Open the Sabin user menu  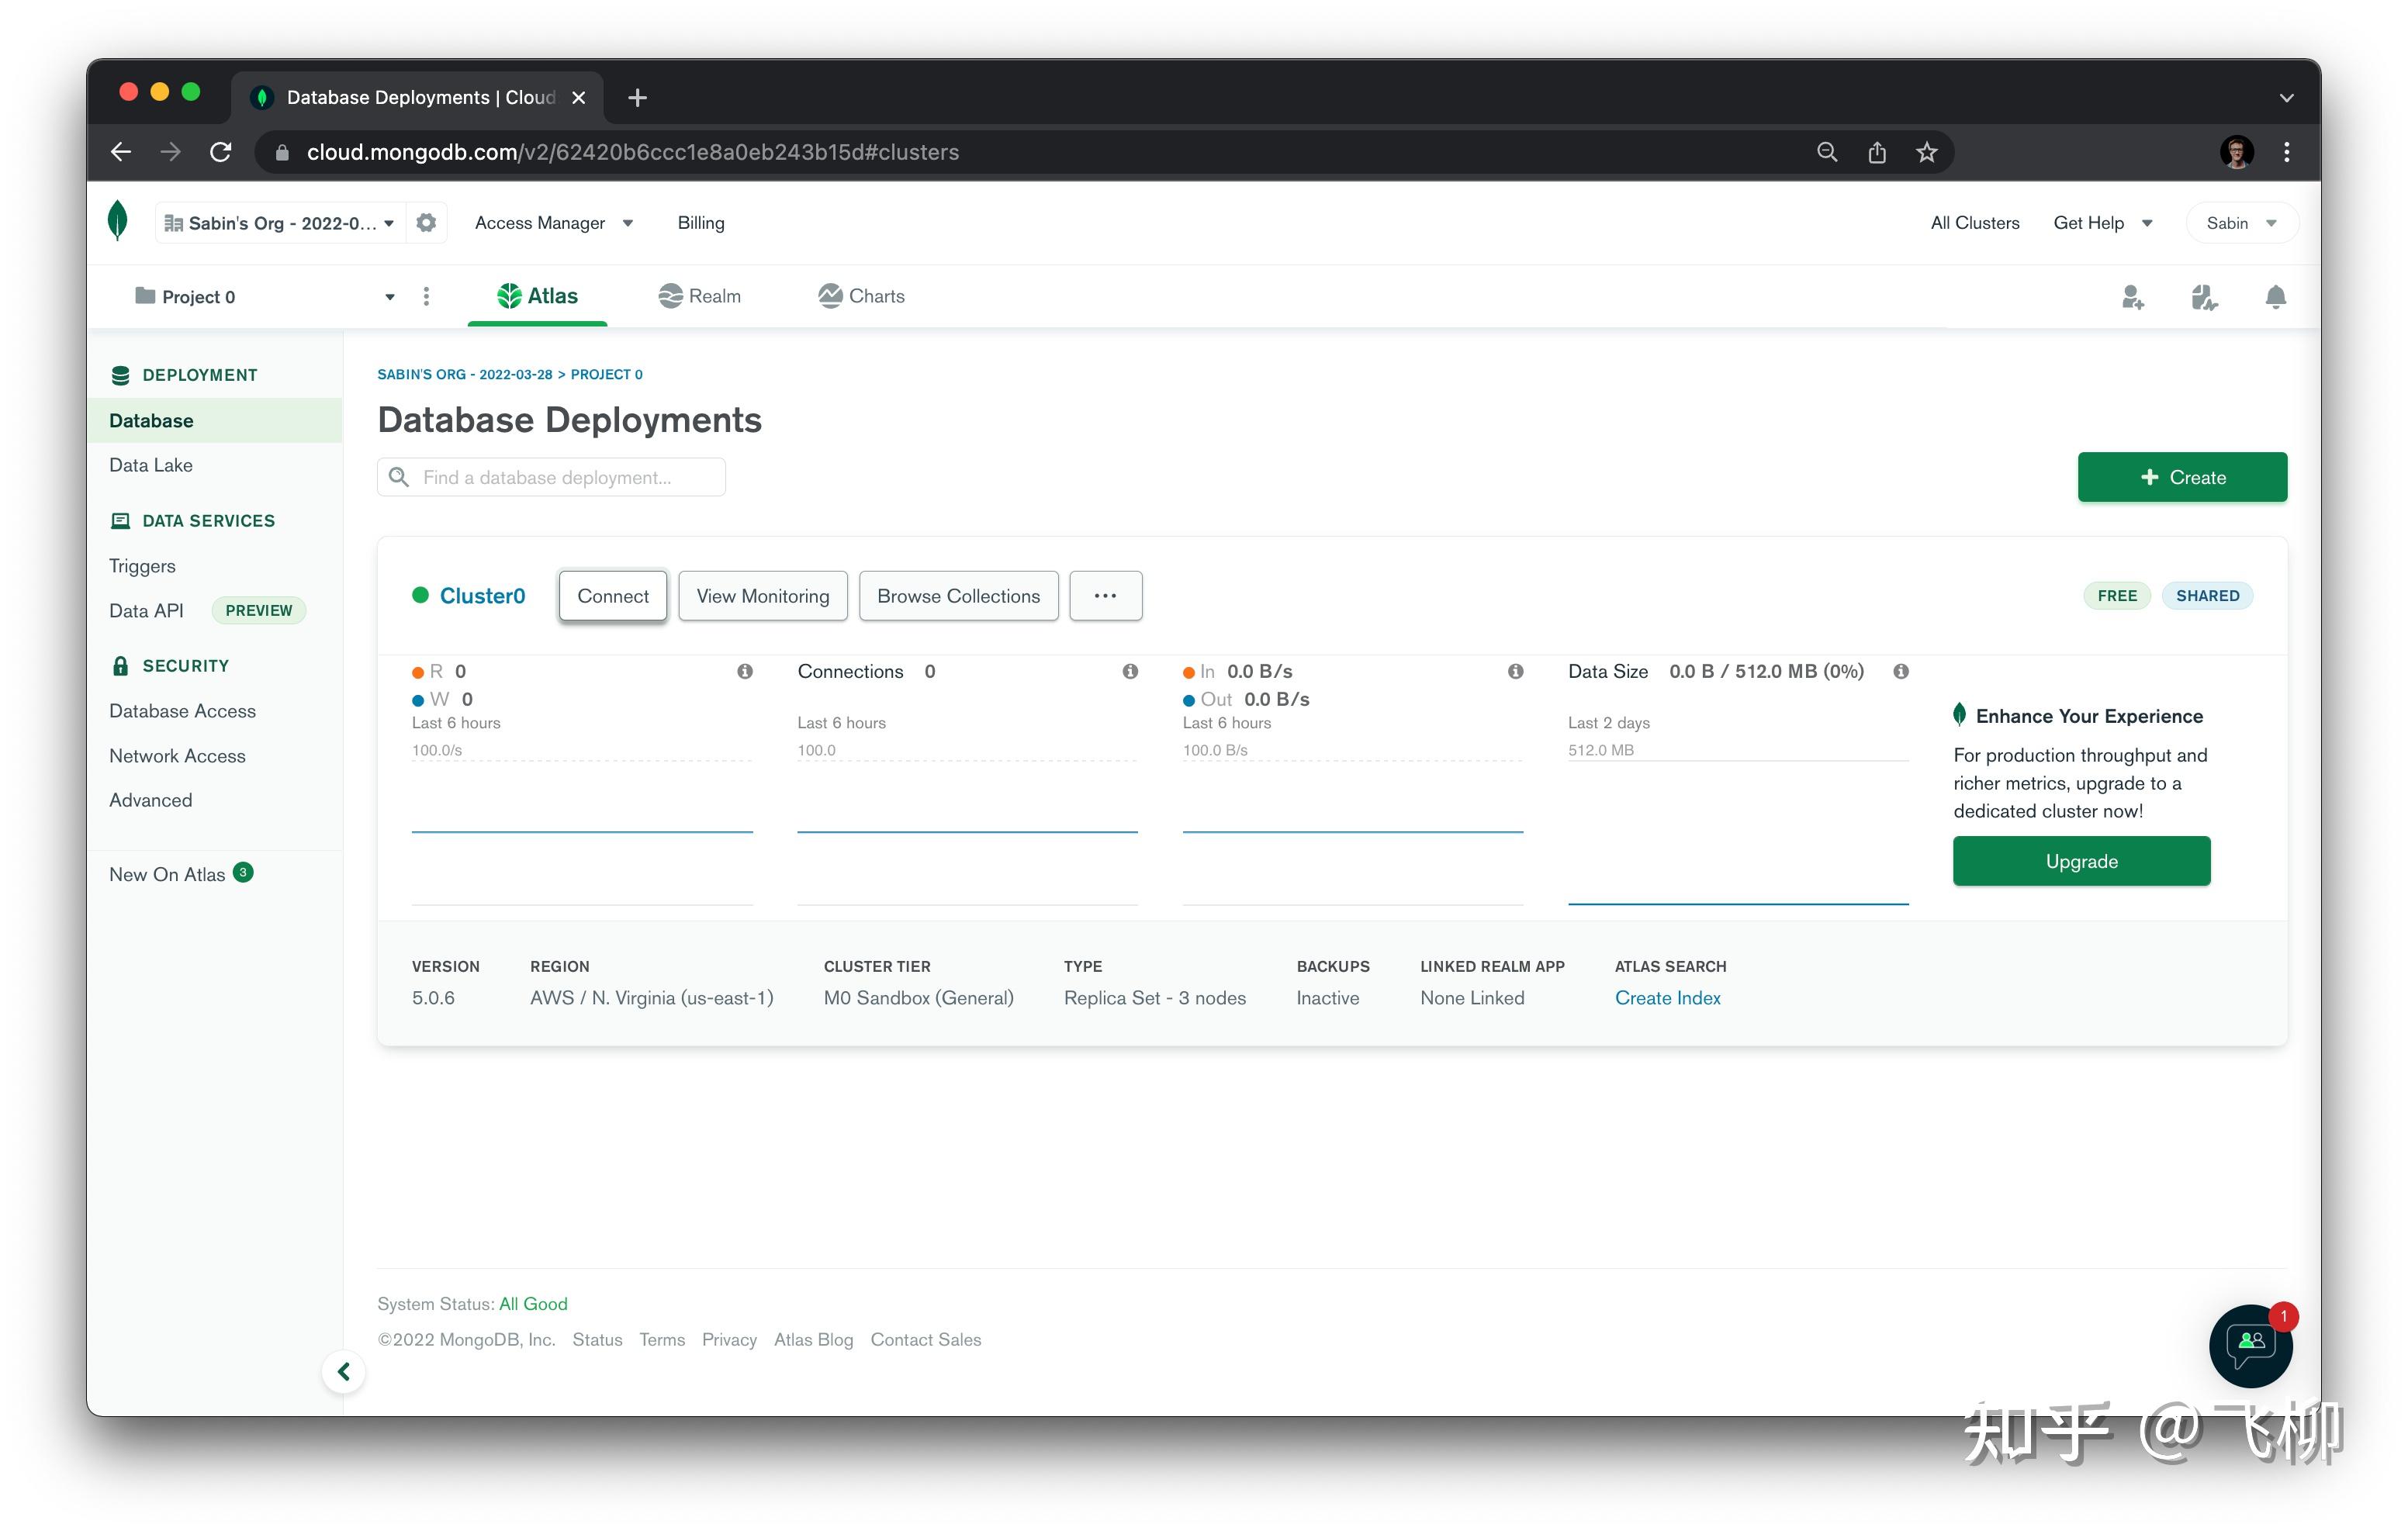tap(2241, 223)
